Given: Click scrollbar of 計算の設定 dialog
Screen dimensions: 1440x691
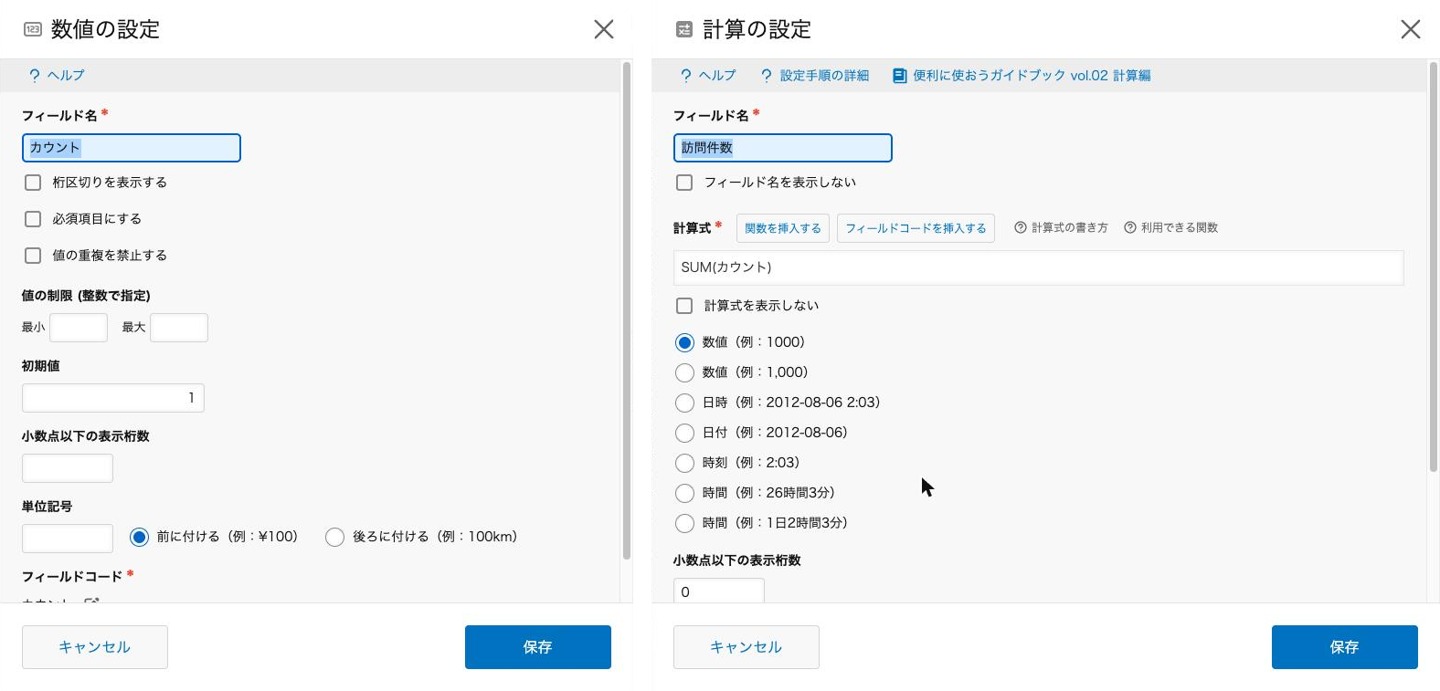Looking at the screenshot, I should point(1432,265).
